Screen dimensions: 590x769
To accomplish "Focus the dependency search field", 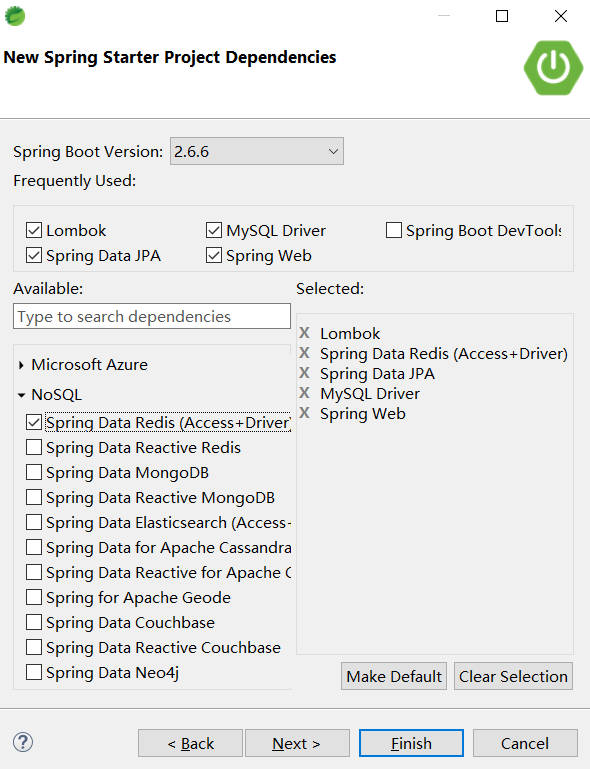I will coord(152,316).
